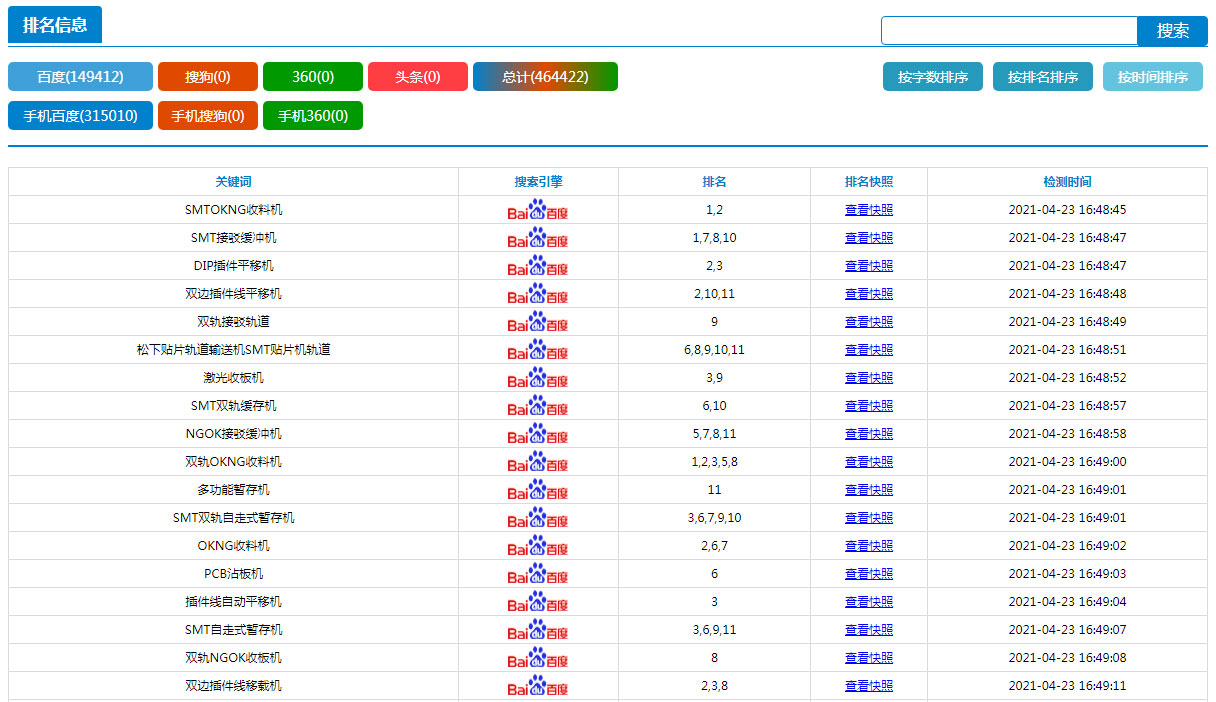Screen dimensions: 1216x702
Task: Click Baidu logo in SMT双轨自走式暂存机 row
Action: 538,518
